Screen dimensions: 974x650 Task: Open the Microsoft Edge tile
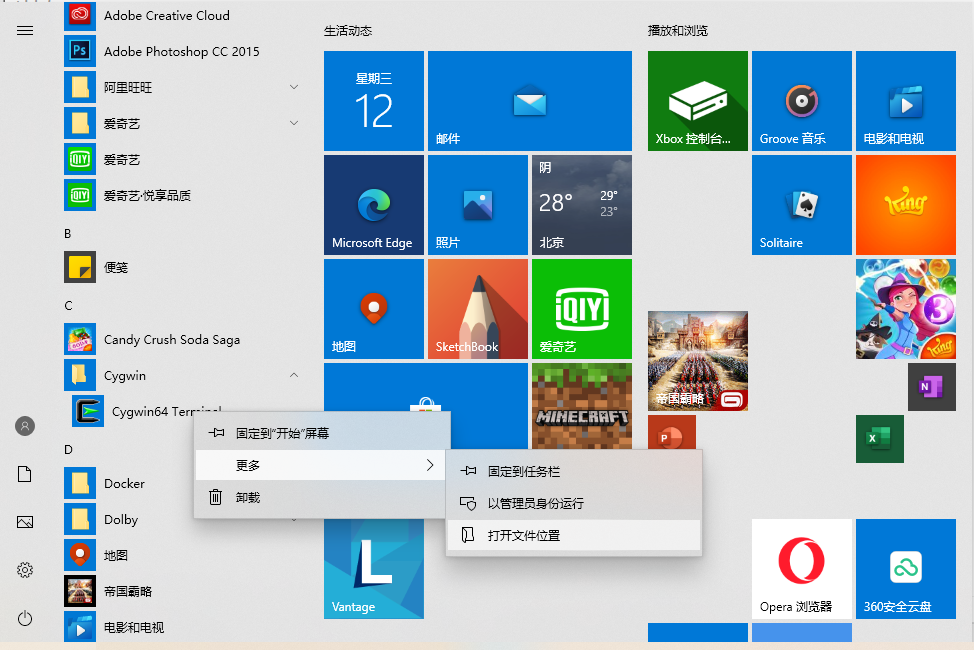[x=373, y=205]
